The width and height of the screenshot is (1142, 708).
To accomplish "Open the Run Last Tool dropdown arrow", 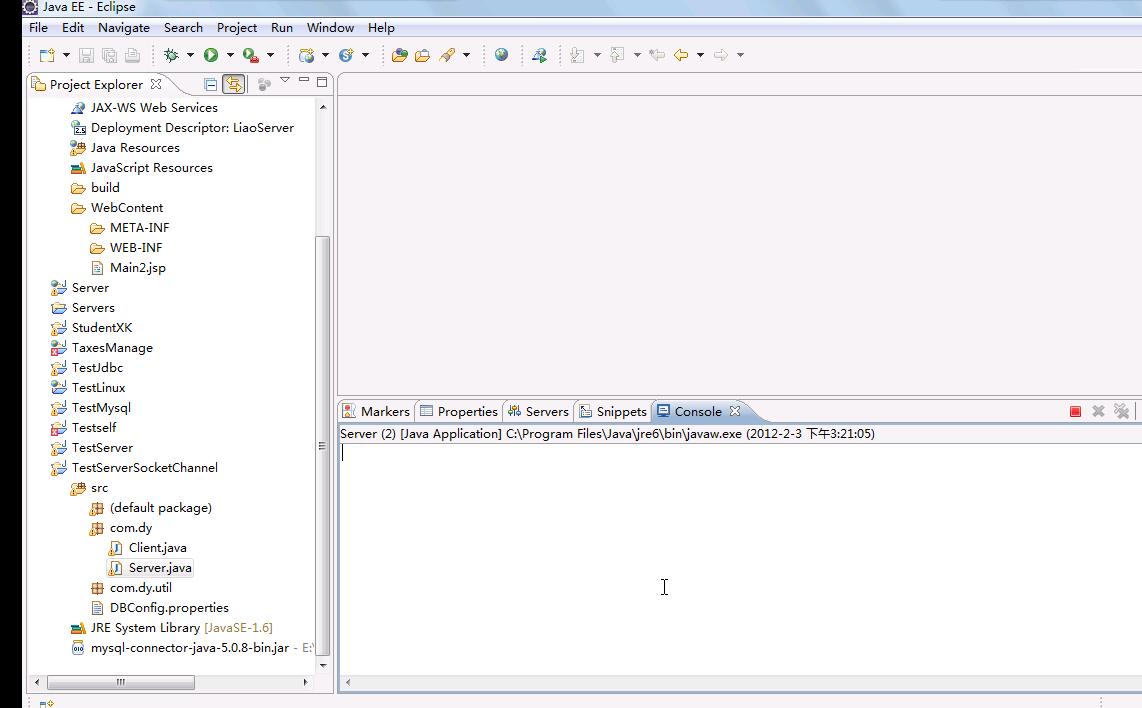I will [270, 55].
